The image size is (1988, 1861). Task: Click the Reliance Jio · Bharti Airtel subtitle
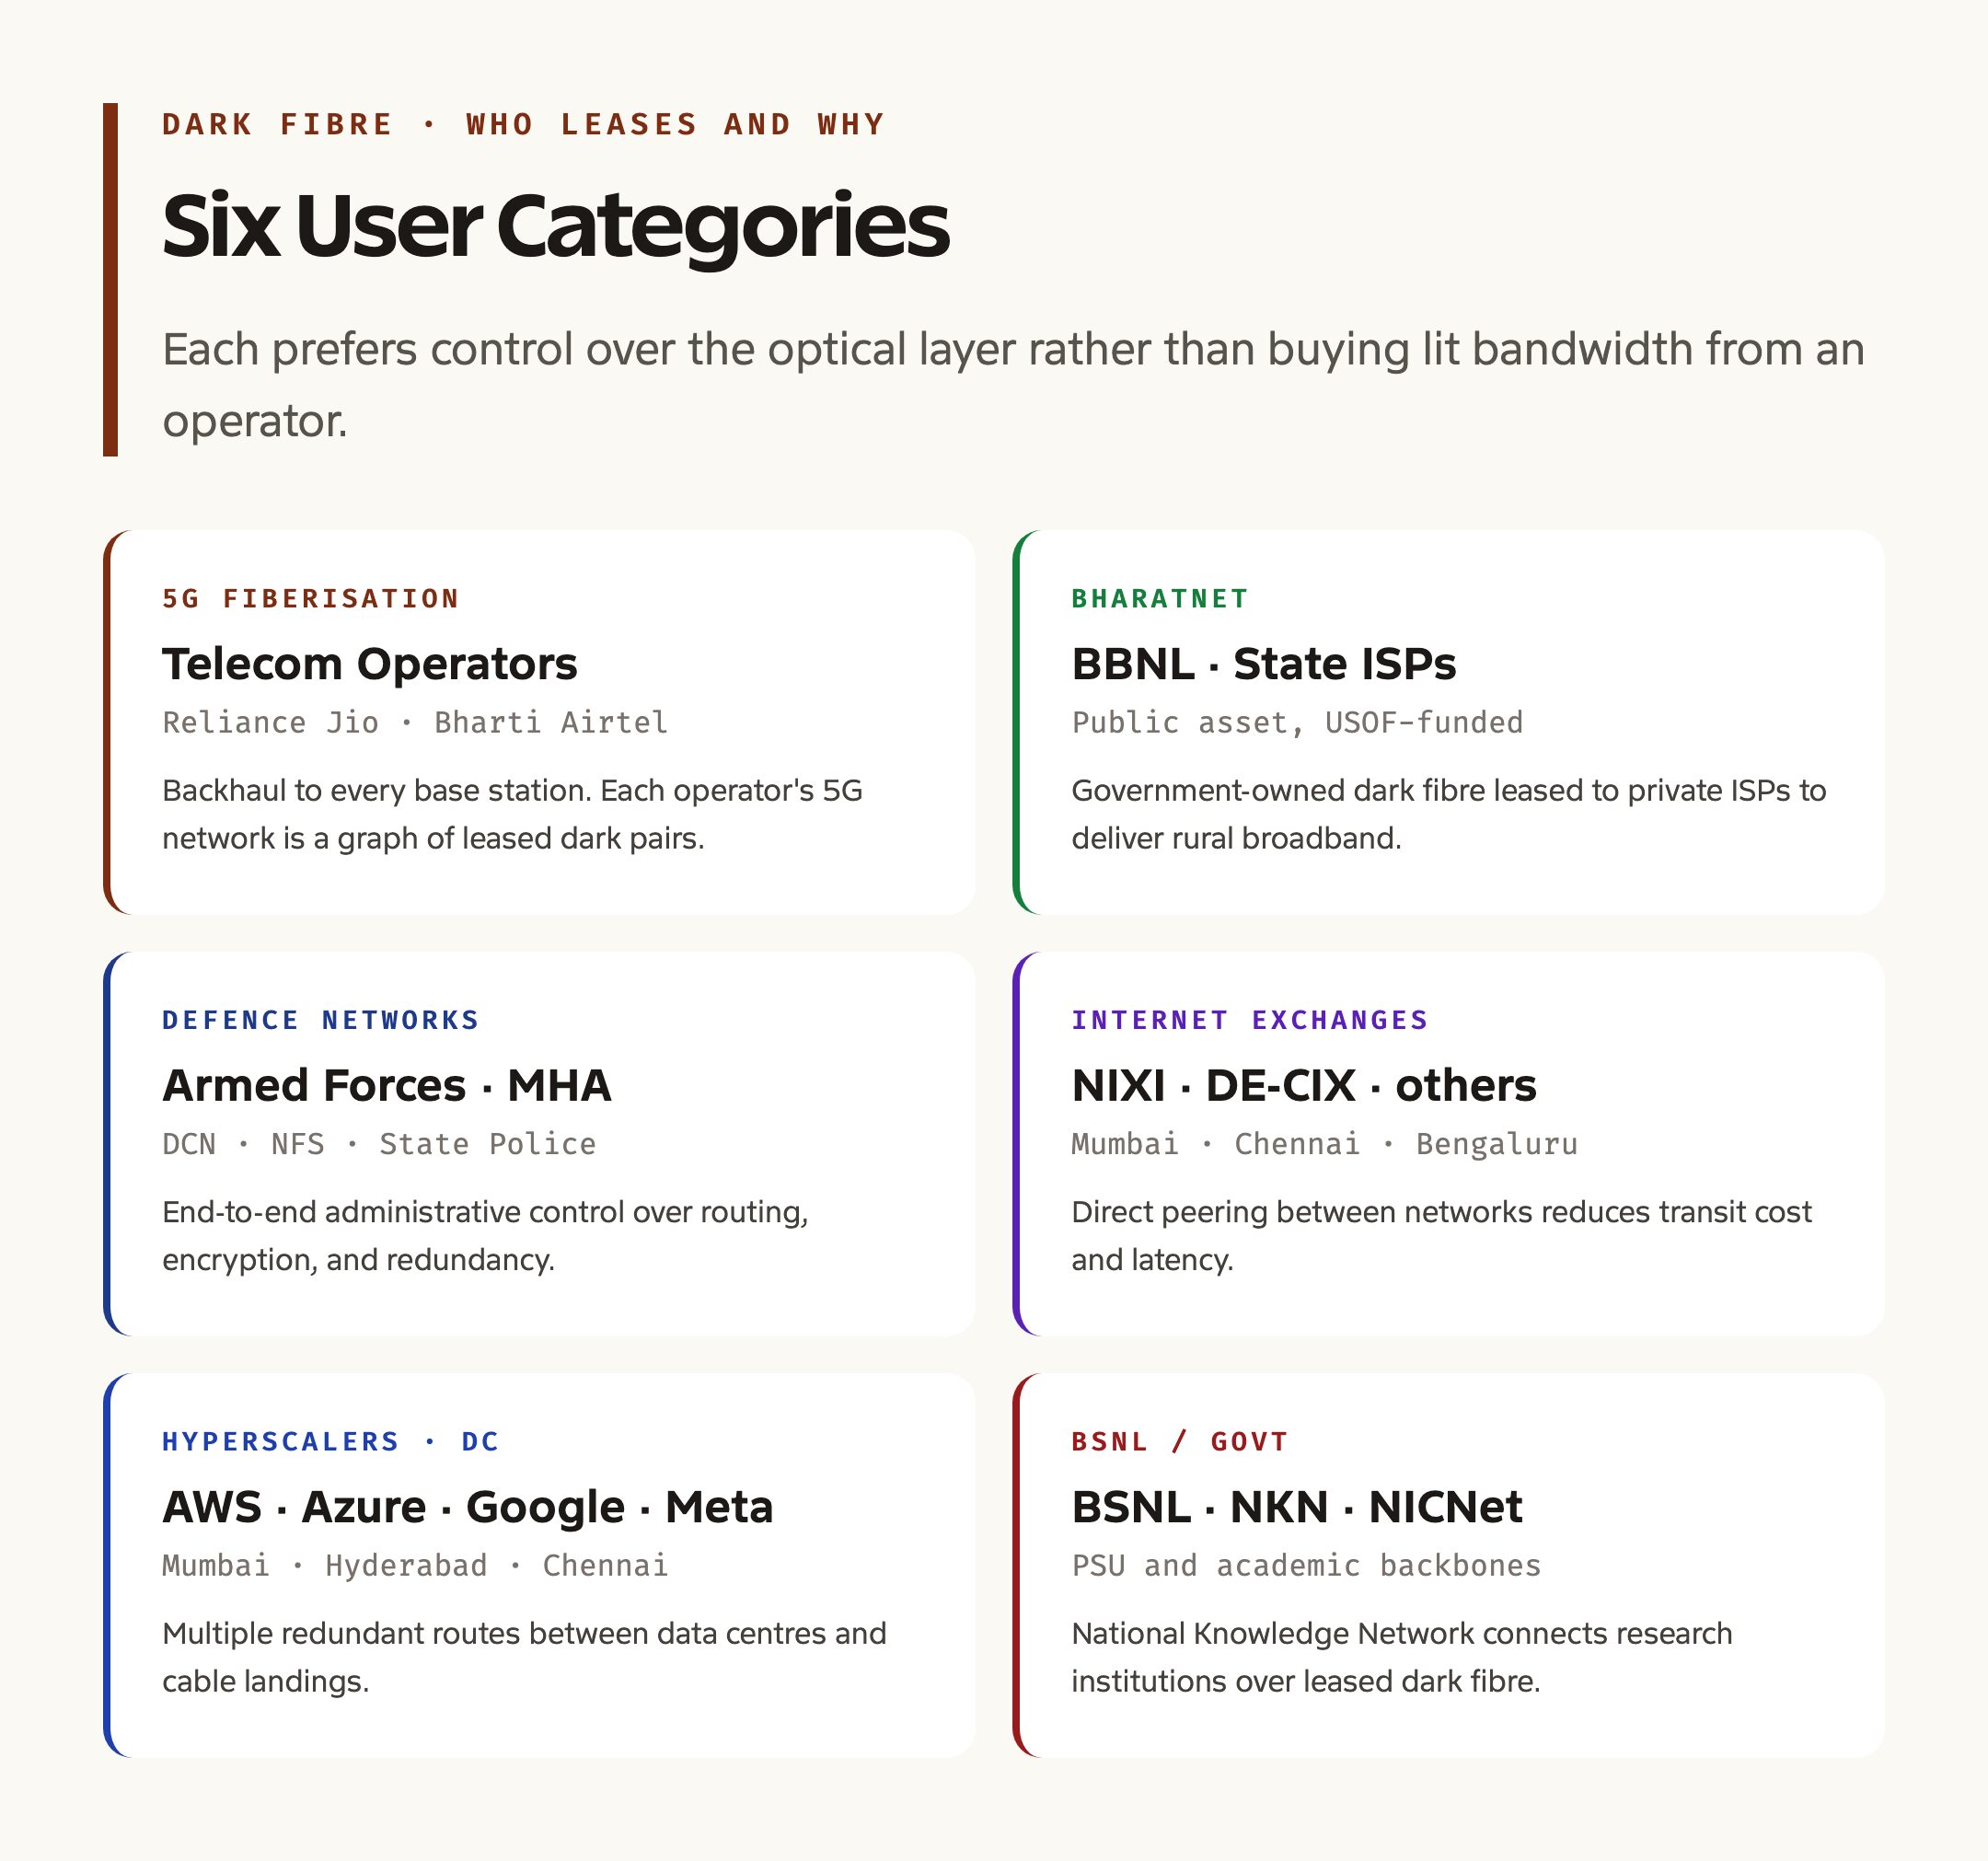[415, 722]
